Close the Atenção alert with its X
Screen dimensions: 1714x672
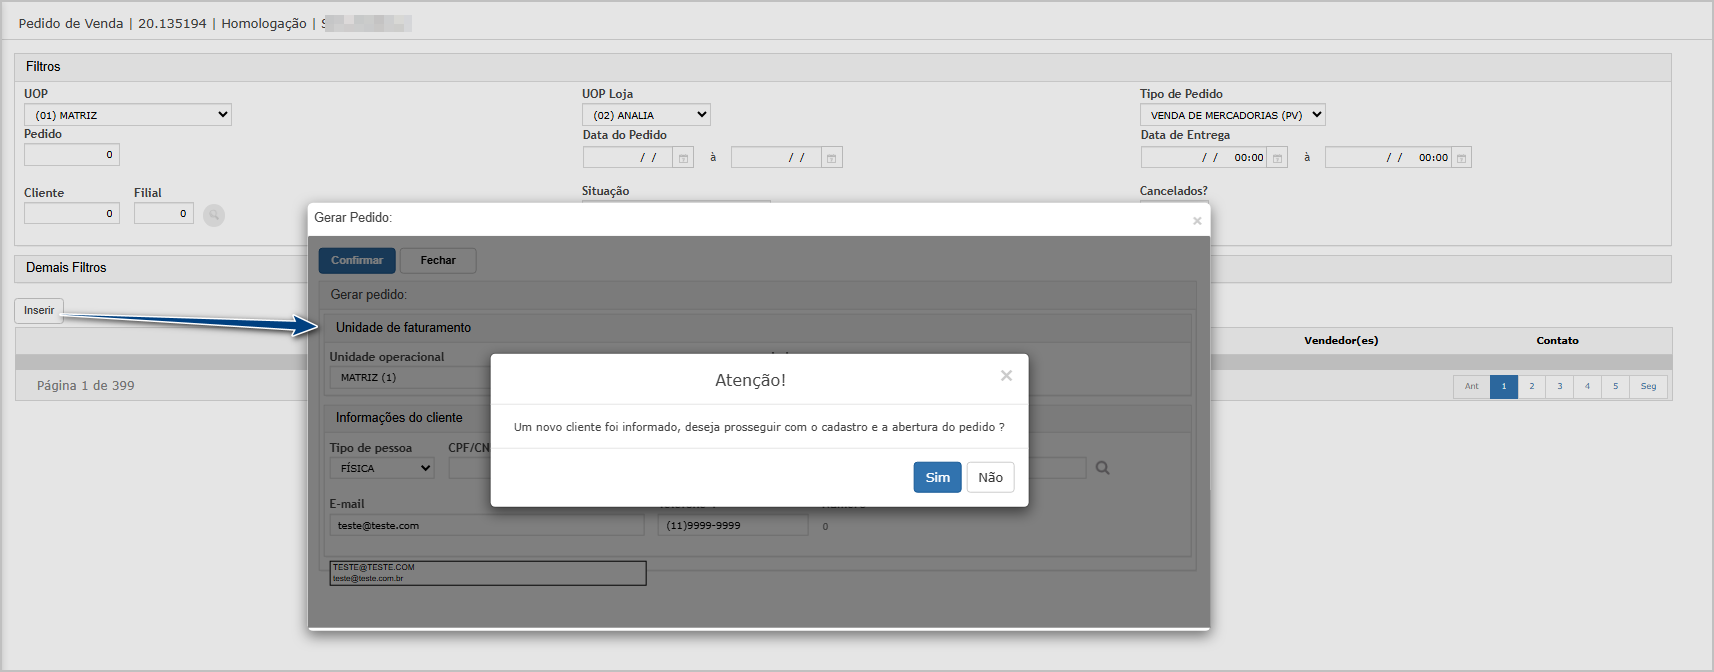click(1006, 376)
